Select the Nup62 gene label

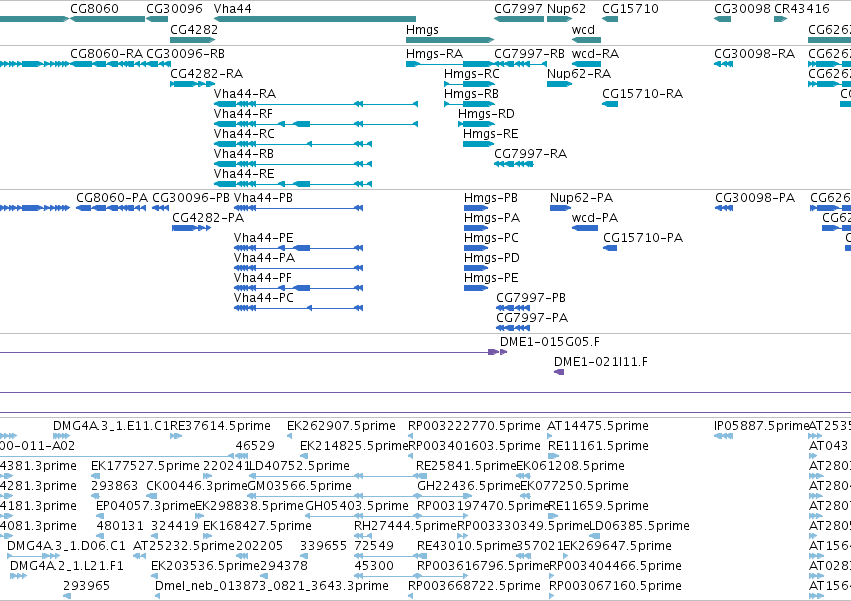click(567, 9)
